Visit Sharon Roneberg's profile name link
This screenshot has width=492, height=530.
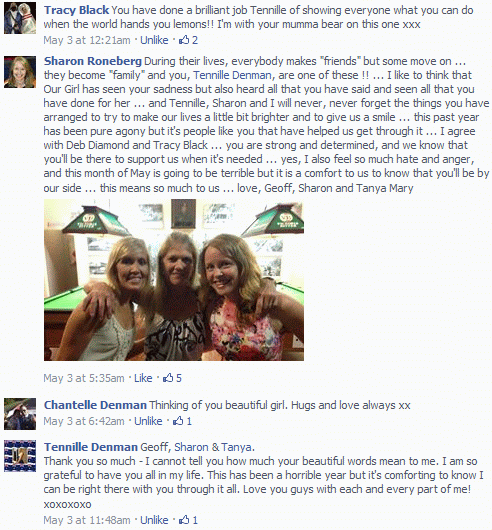click(x=93, y=61)
